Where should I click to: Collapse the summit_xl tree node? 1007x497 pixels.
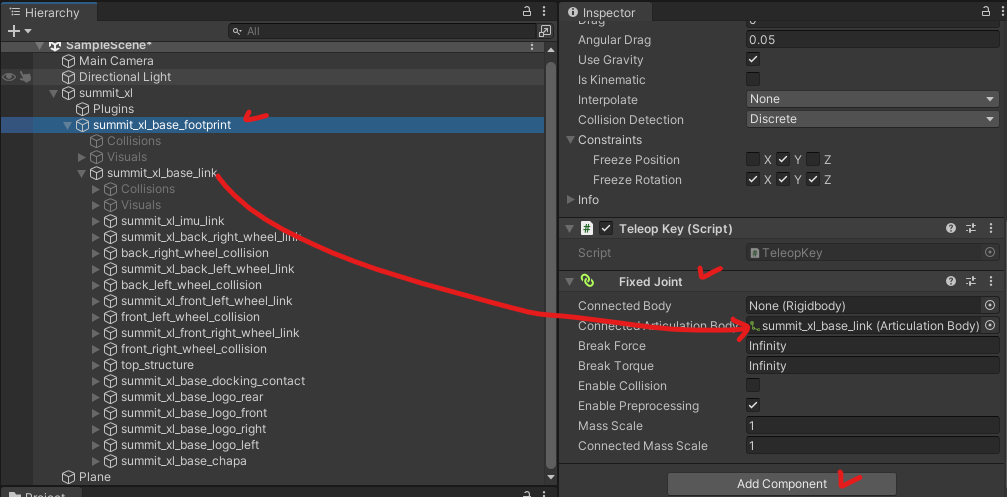pos(54,93)
